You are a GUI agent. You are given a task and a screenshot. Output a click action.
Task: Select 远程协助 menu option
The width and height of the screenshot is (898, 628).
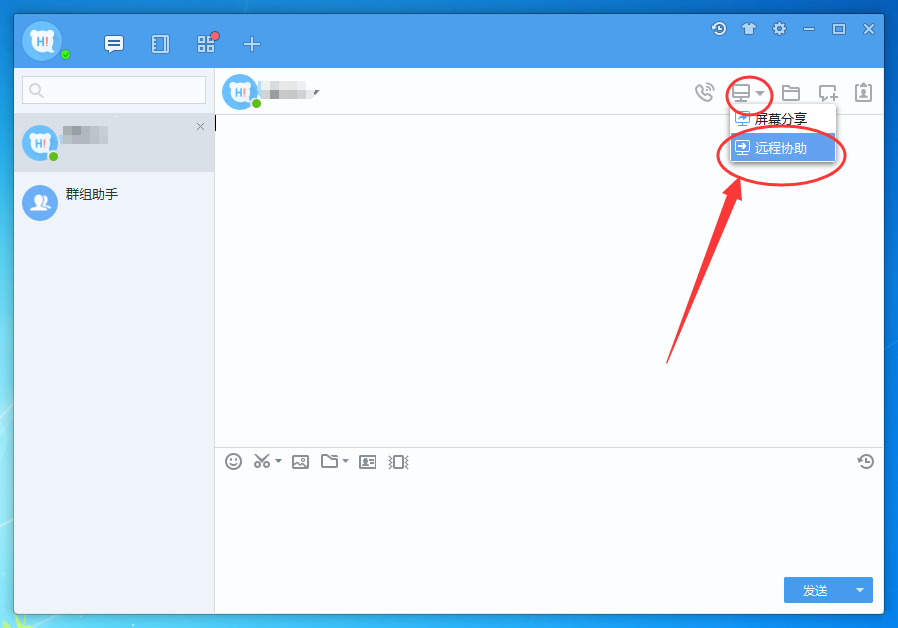782,148
